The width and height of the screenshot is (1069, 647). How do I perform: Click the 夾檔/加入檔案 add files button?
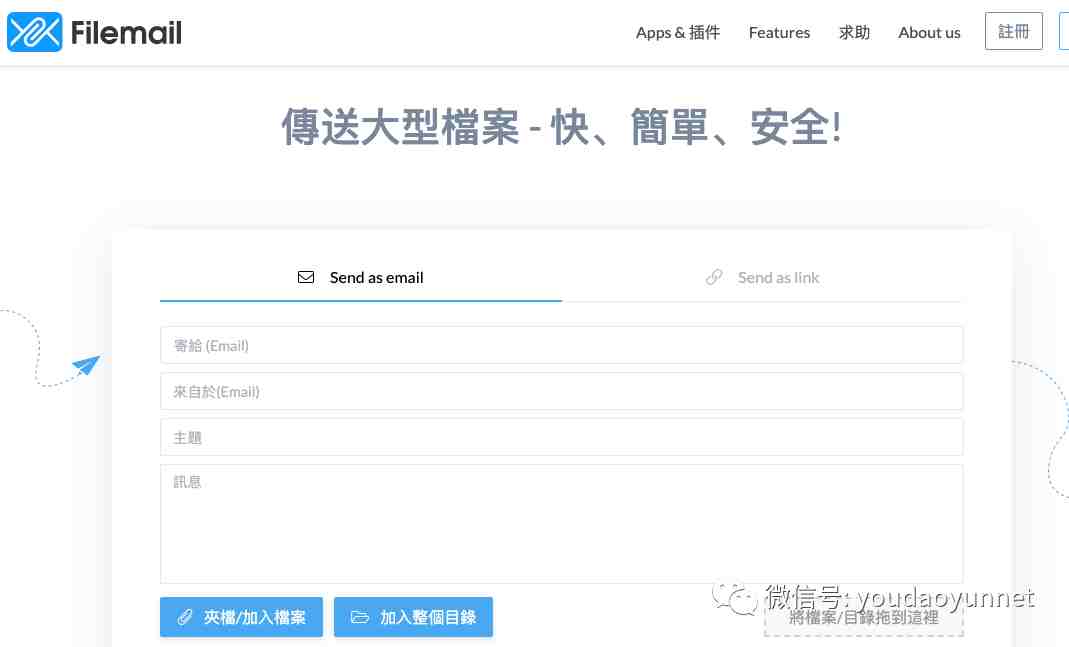pos(241,617)
